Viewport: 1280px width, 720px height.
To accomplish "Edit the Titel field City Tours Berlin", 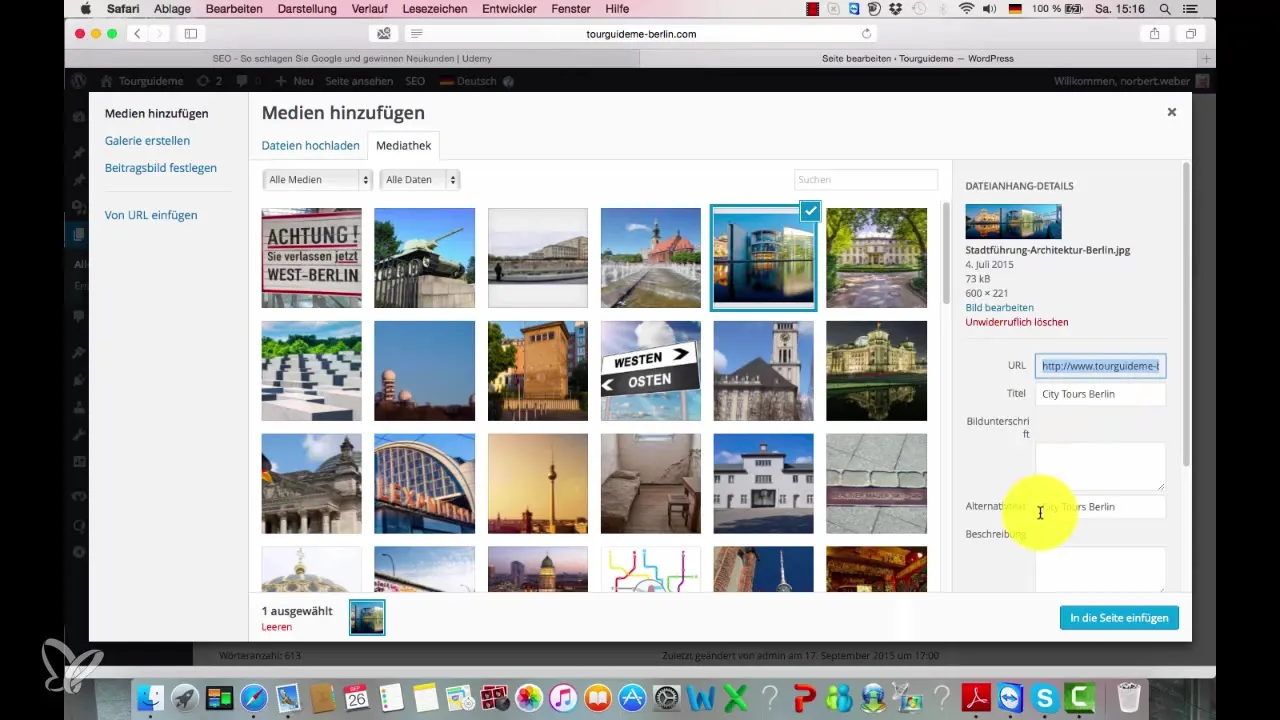I will tap(1100, 394).
